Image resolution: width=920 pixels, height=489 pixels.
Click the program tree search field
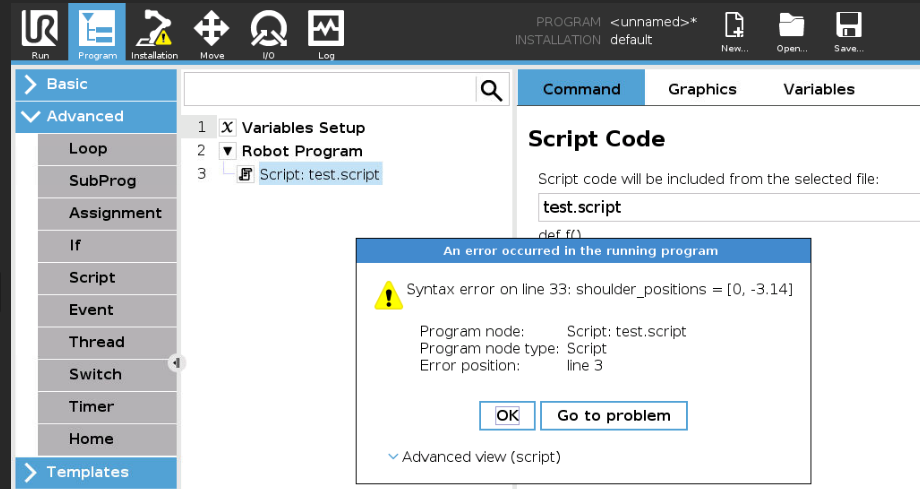tap(330, 90)
